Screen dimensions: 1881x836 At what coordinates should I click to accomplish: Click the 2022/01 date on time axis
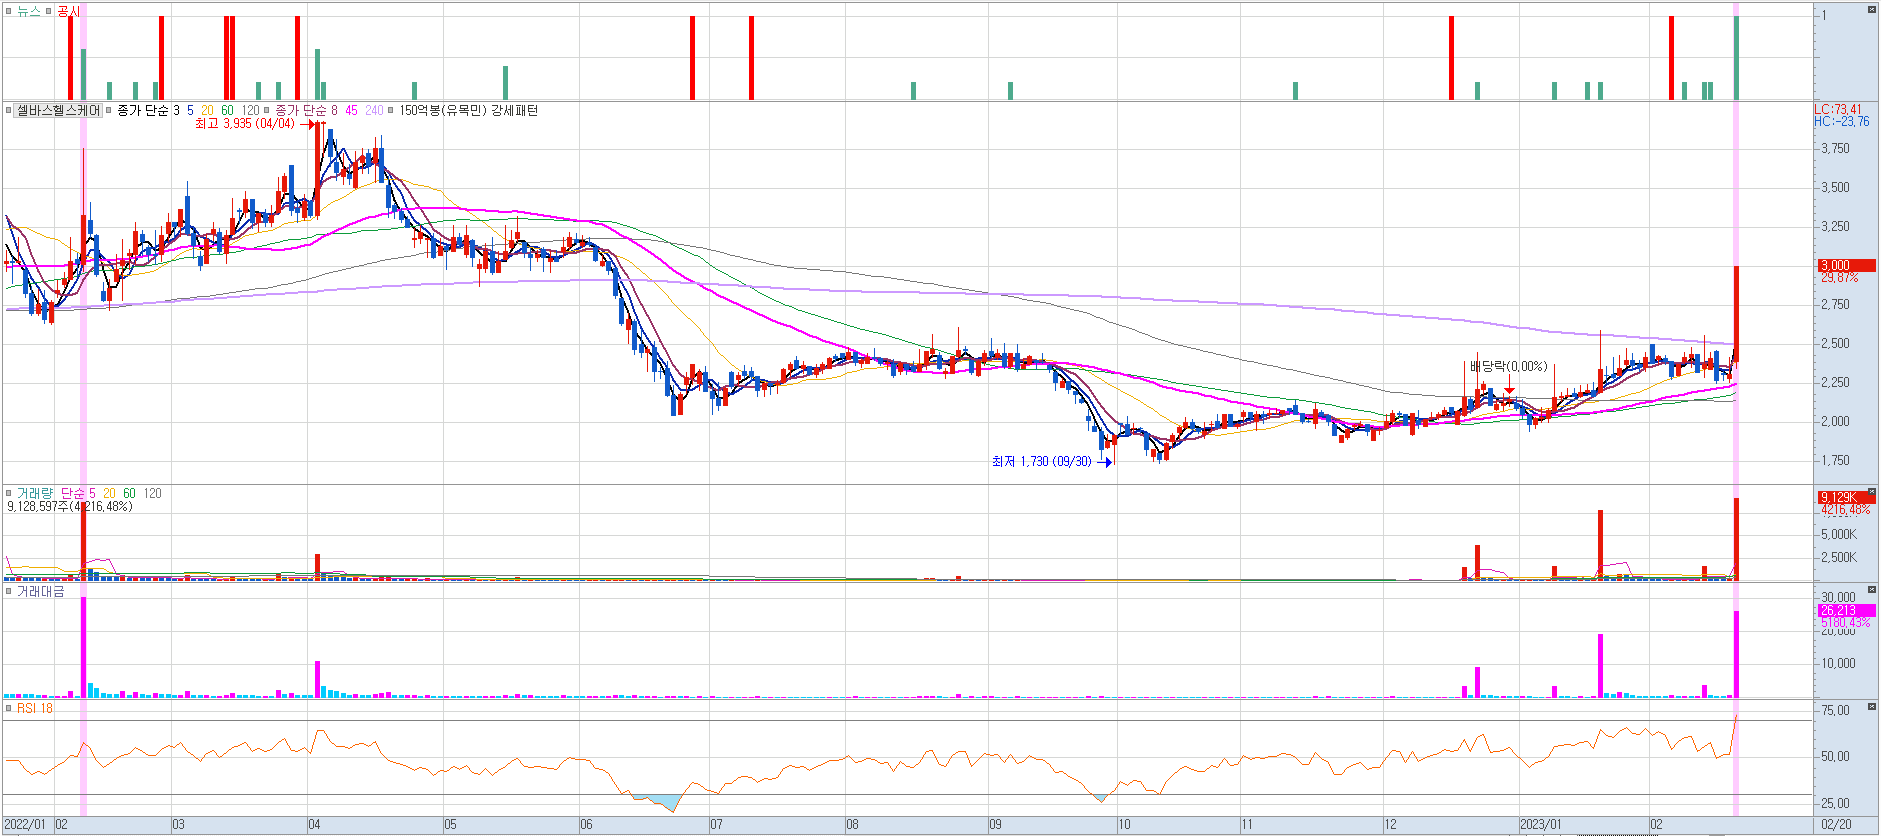point(26,825)
